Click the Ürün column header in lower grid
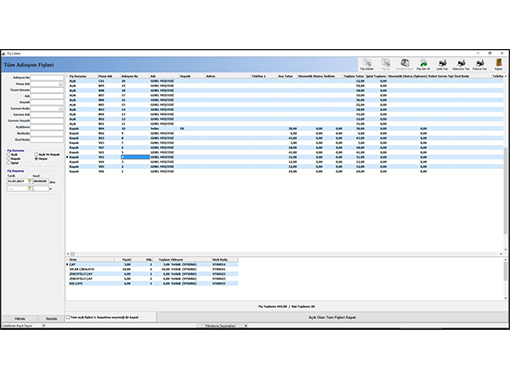Image resolution: width=510 pixels, height=380 pixels. click(x=91, y=259)
